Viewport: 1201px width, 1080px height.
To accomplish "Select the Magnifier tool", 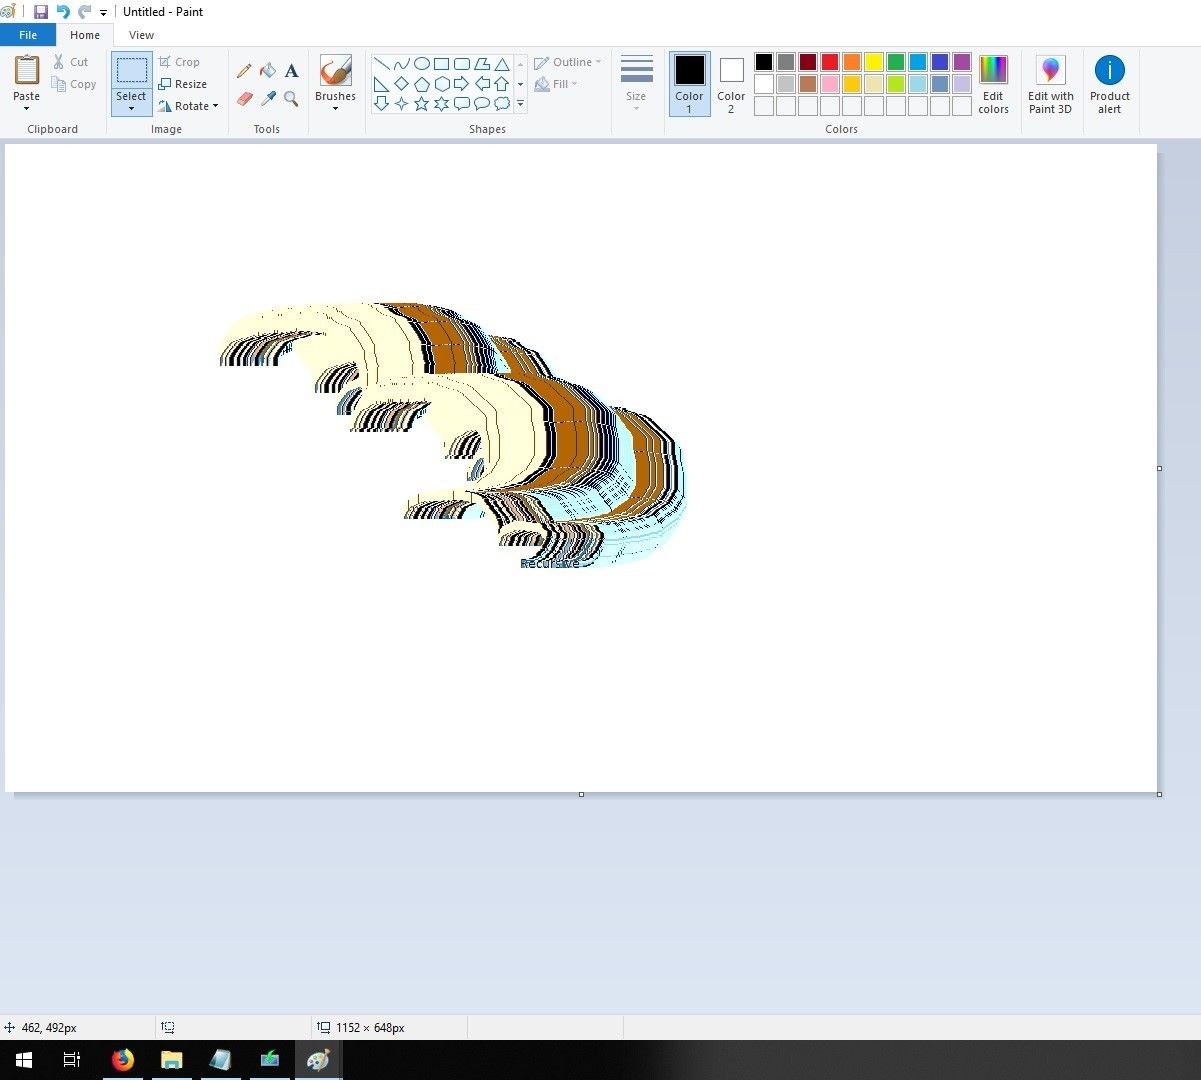I will (x=291, y=100).
